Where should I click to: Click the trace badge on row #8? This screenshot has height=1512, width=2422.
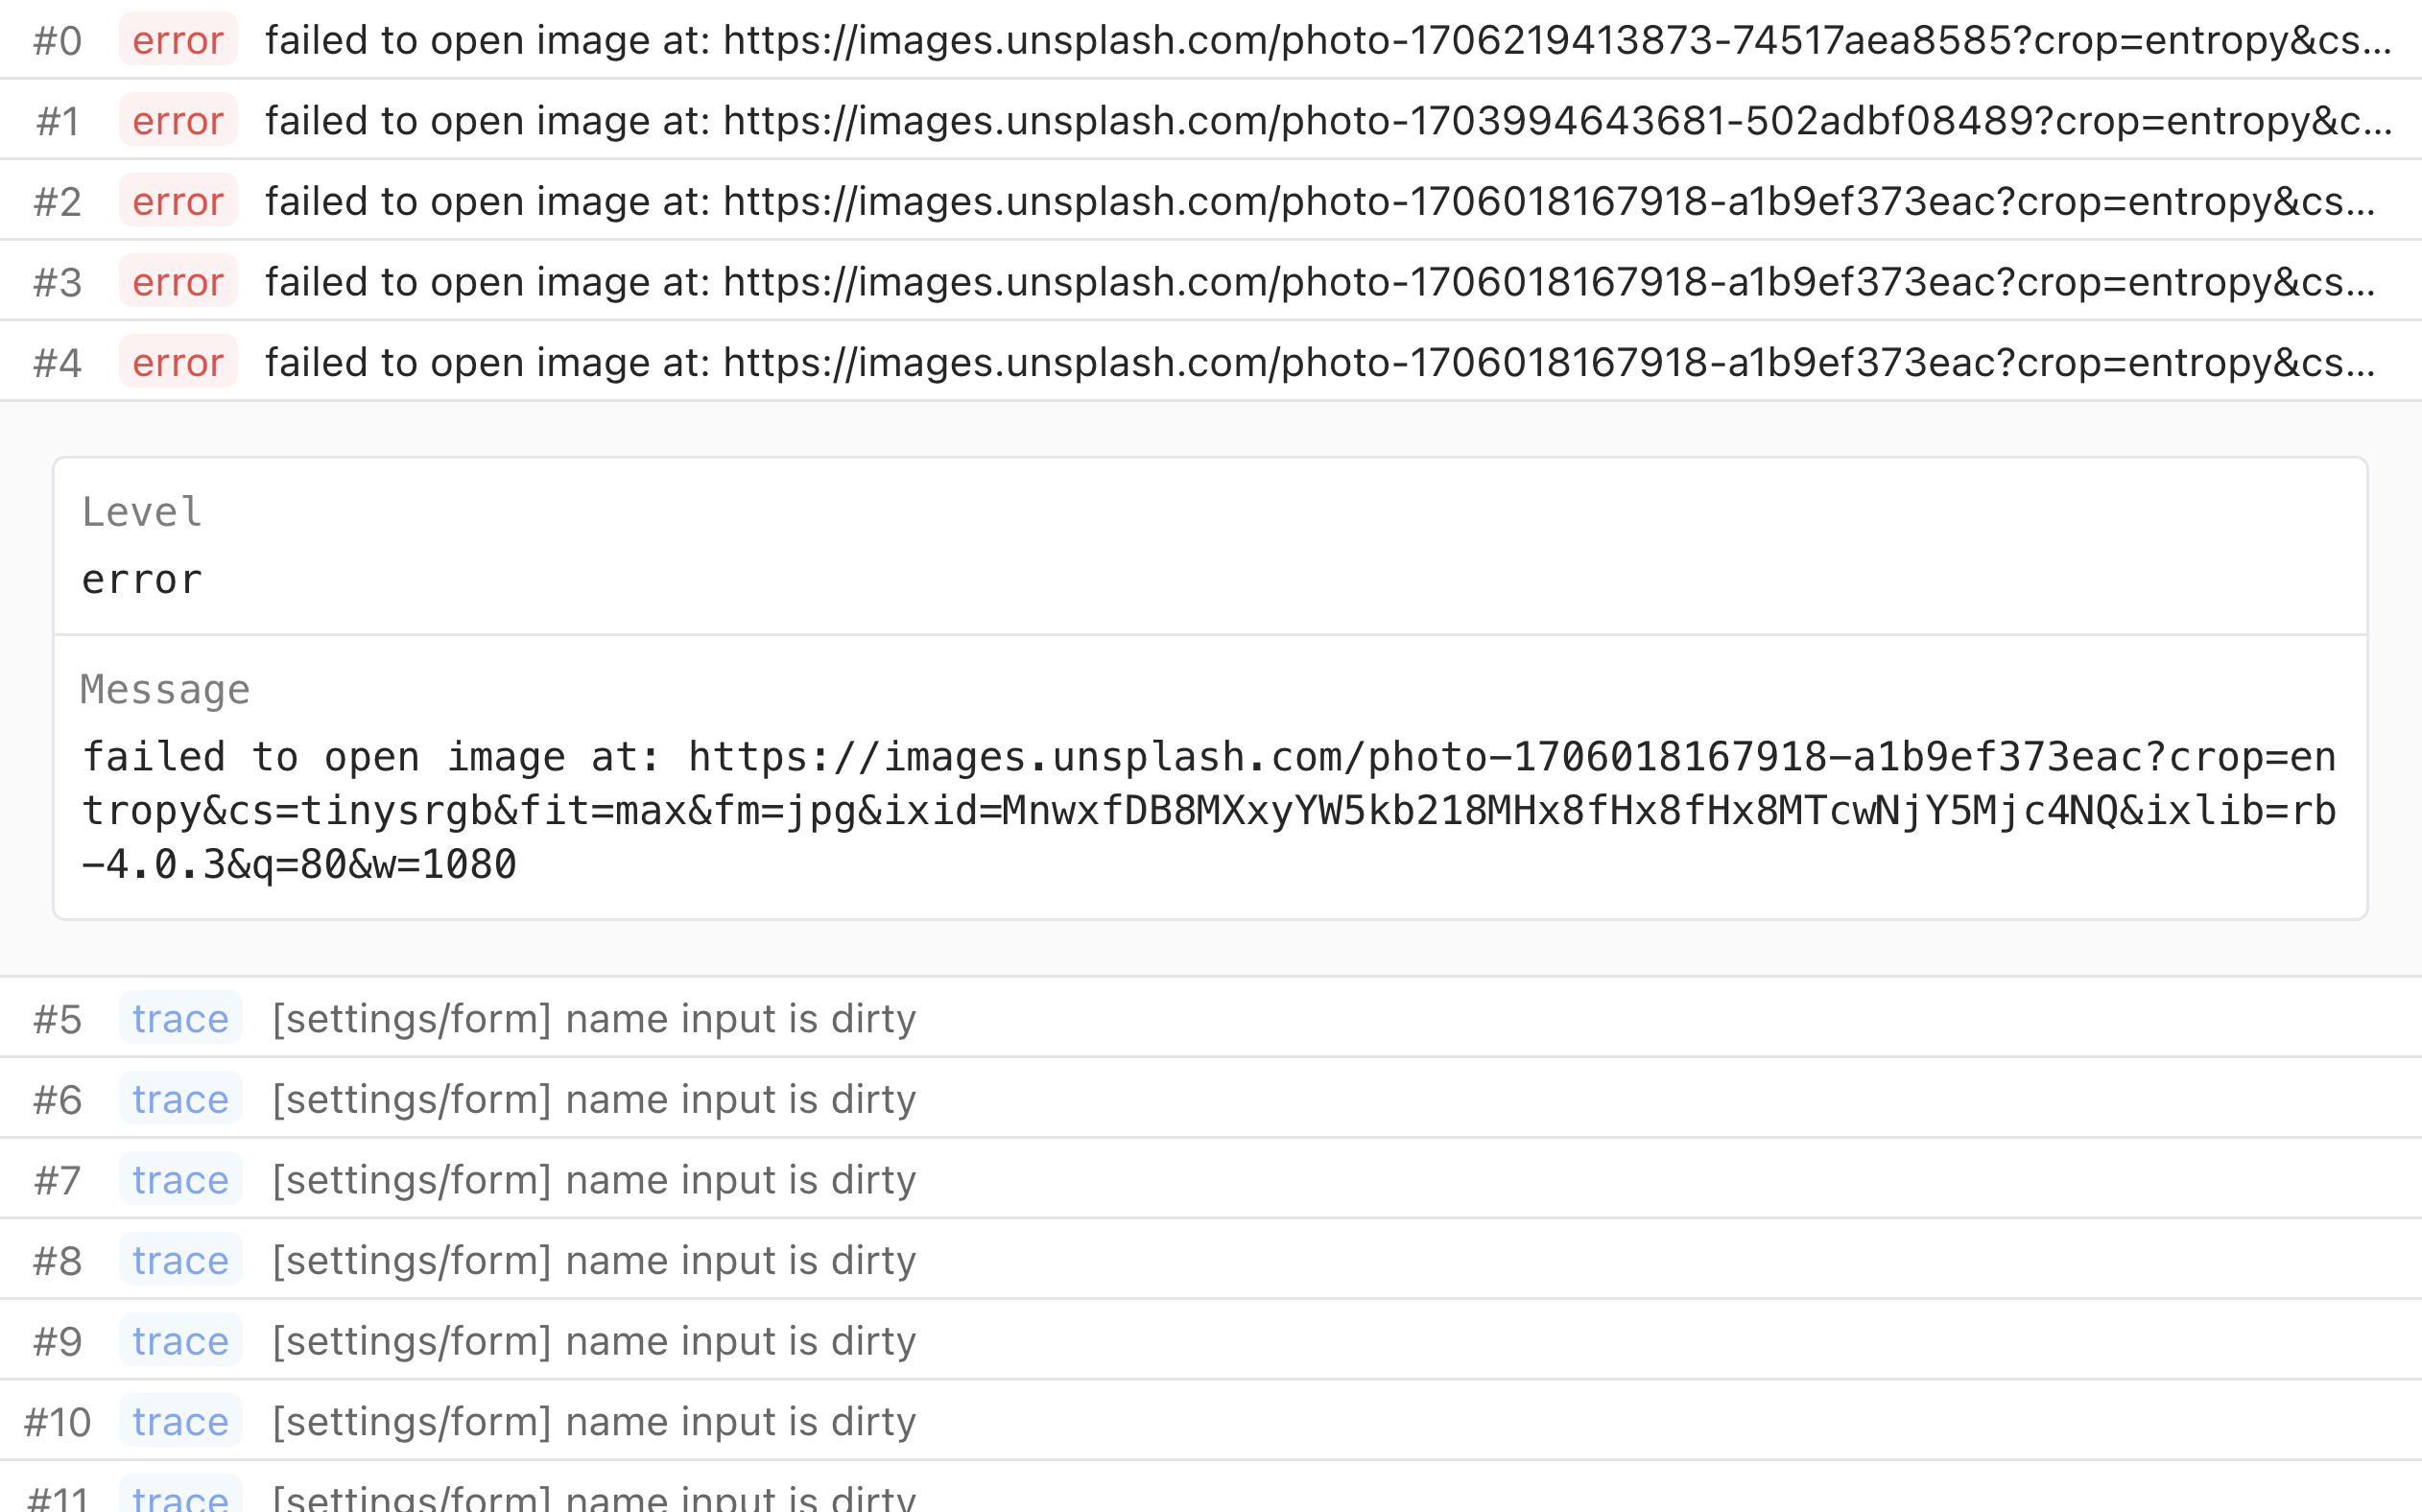180,1261
